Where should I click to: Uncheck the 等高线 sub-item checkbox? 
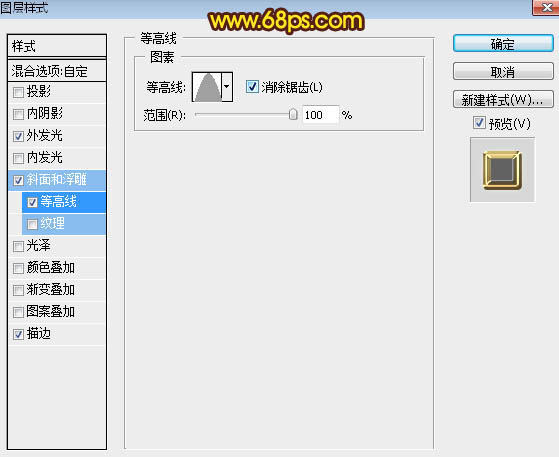click(x=32, y=202)
